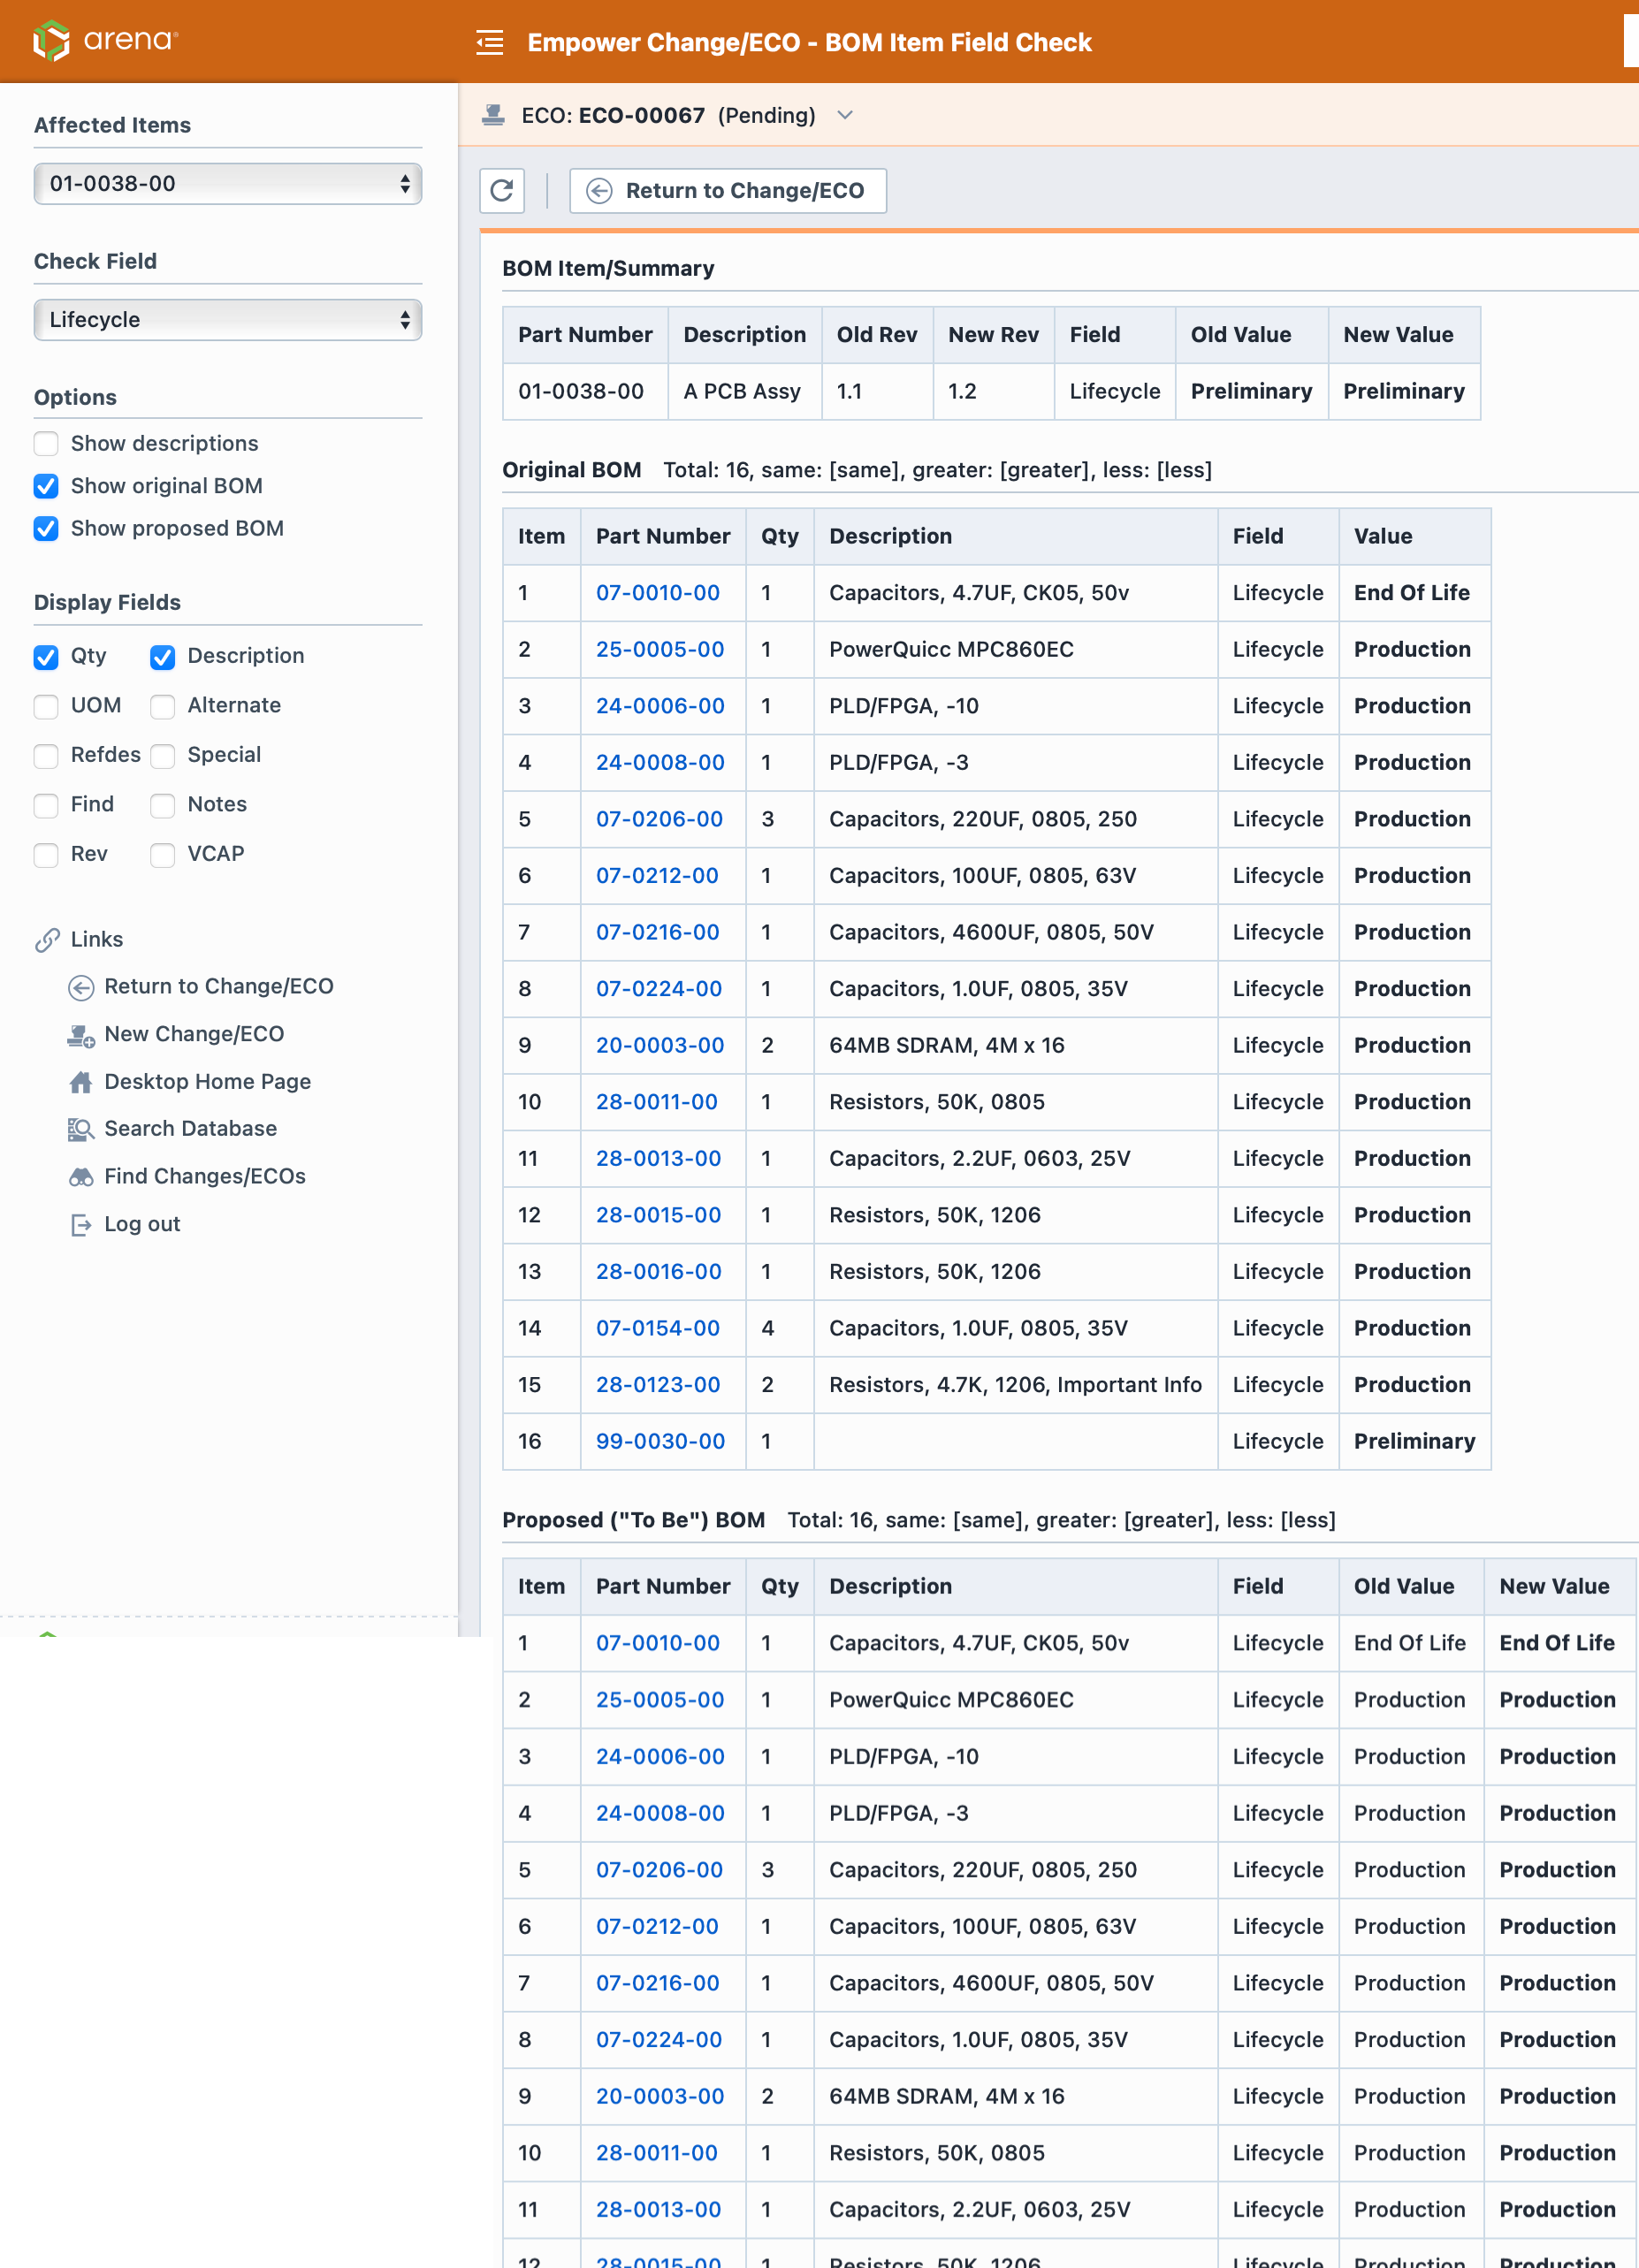1639x2268 pixels.
Task: Click the refresh icon button
Action: pyautogui.click(x=502, y=190)
